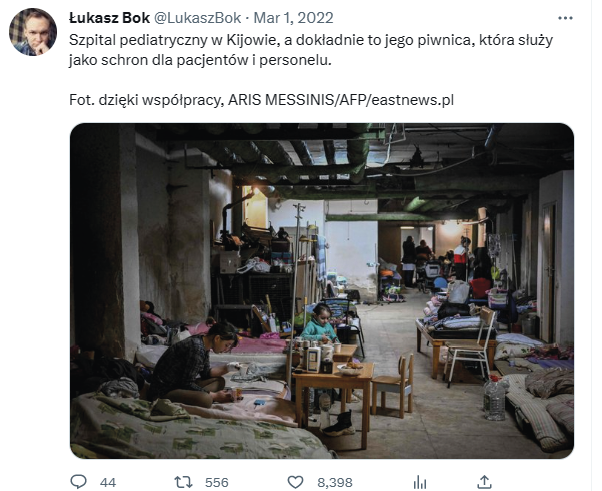Open the three-dot more options menu
The image size is (602, 491).
565,18
